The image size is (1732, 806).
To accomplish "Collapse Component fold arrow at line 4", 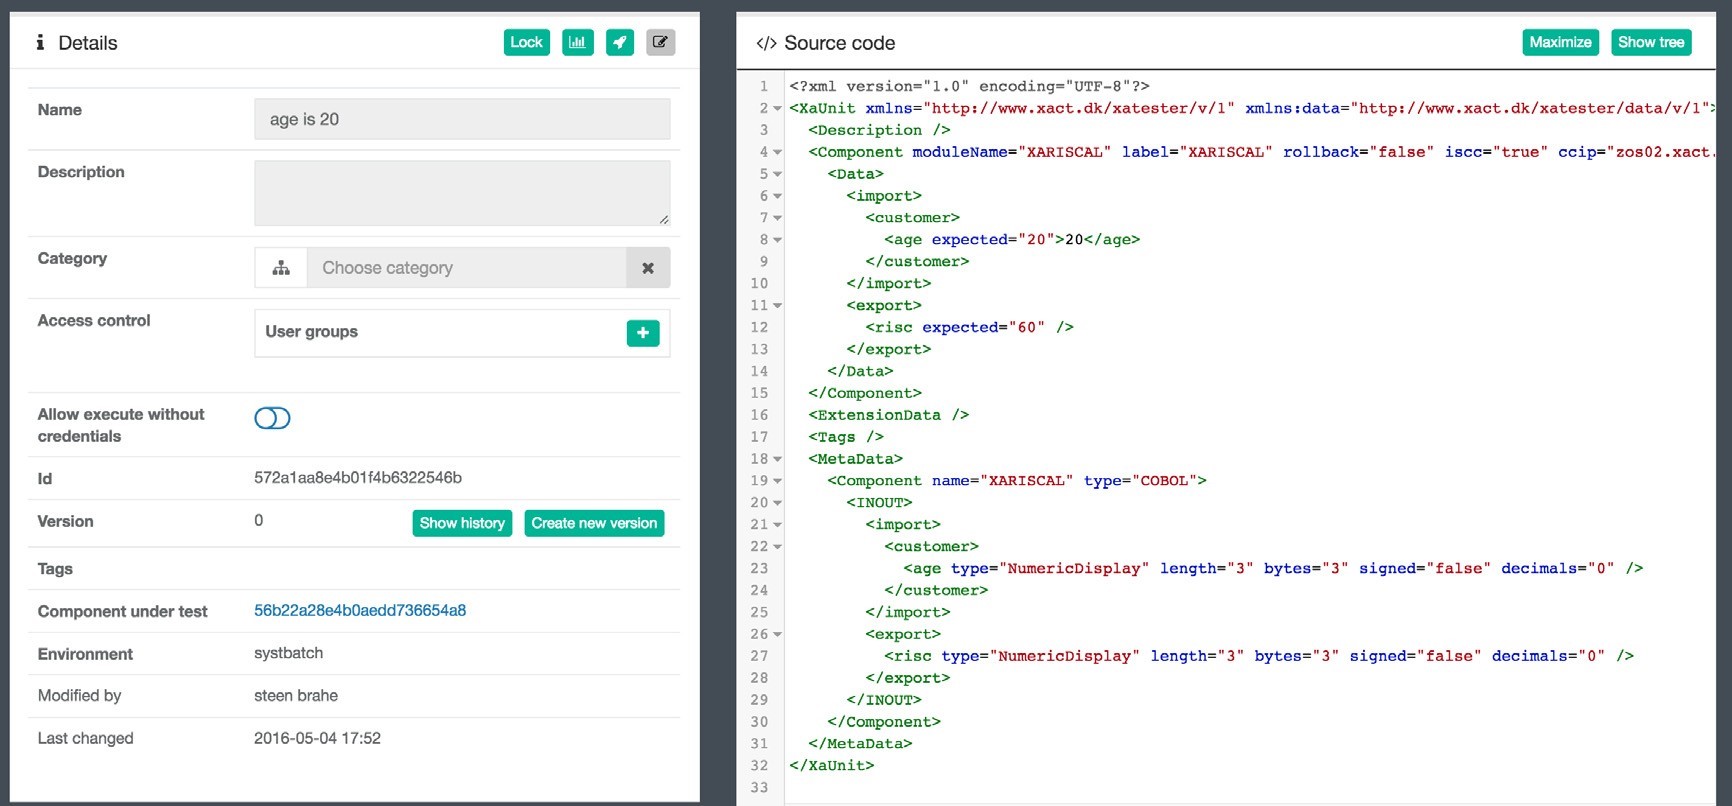I will (x=777, y=152).
